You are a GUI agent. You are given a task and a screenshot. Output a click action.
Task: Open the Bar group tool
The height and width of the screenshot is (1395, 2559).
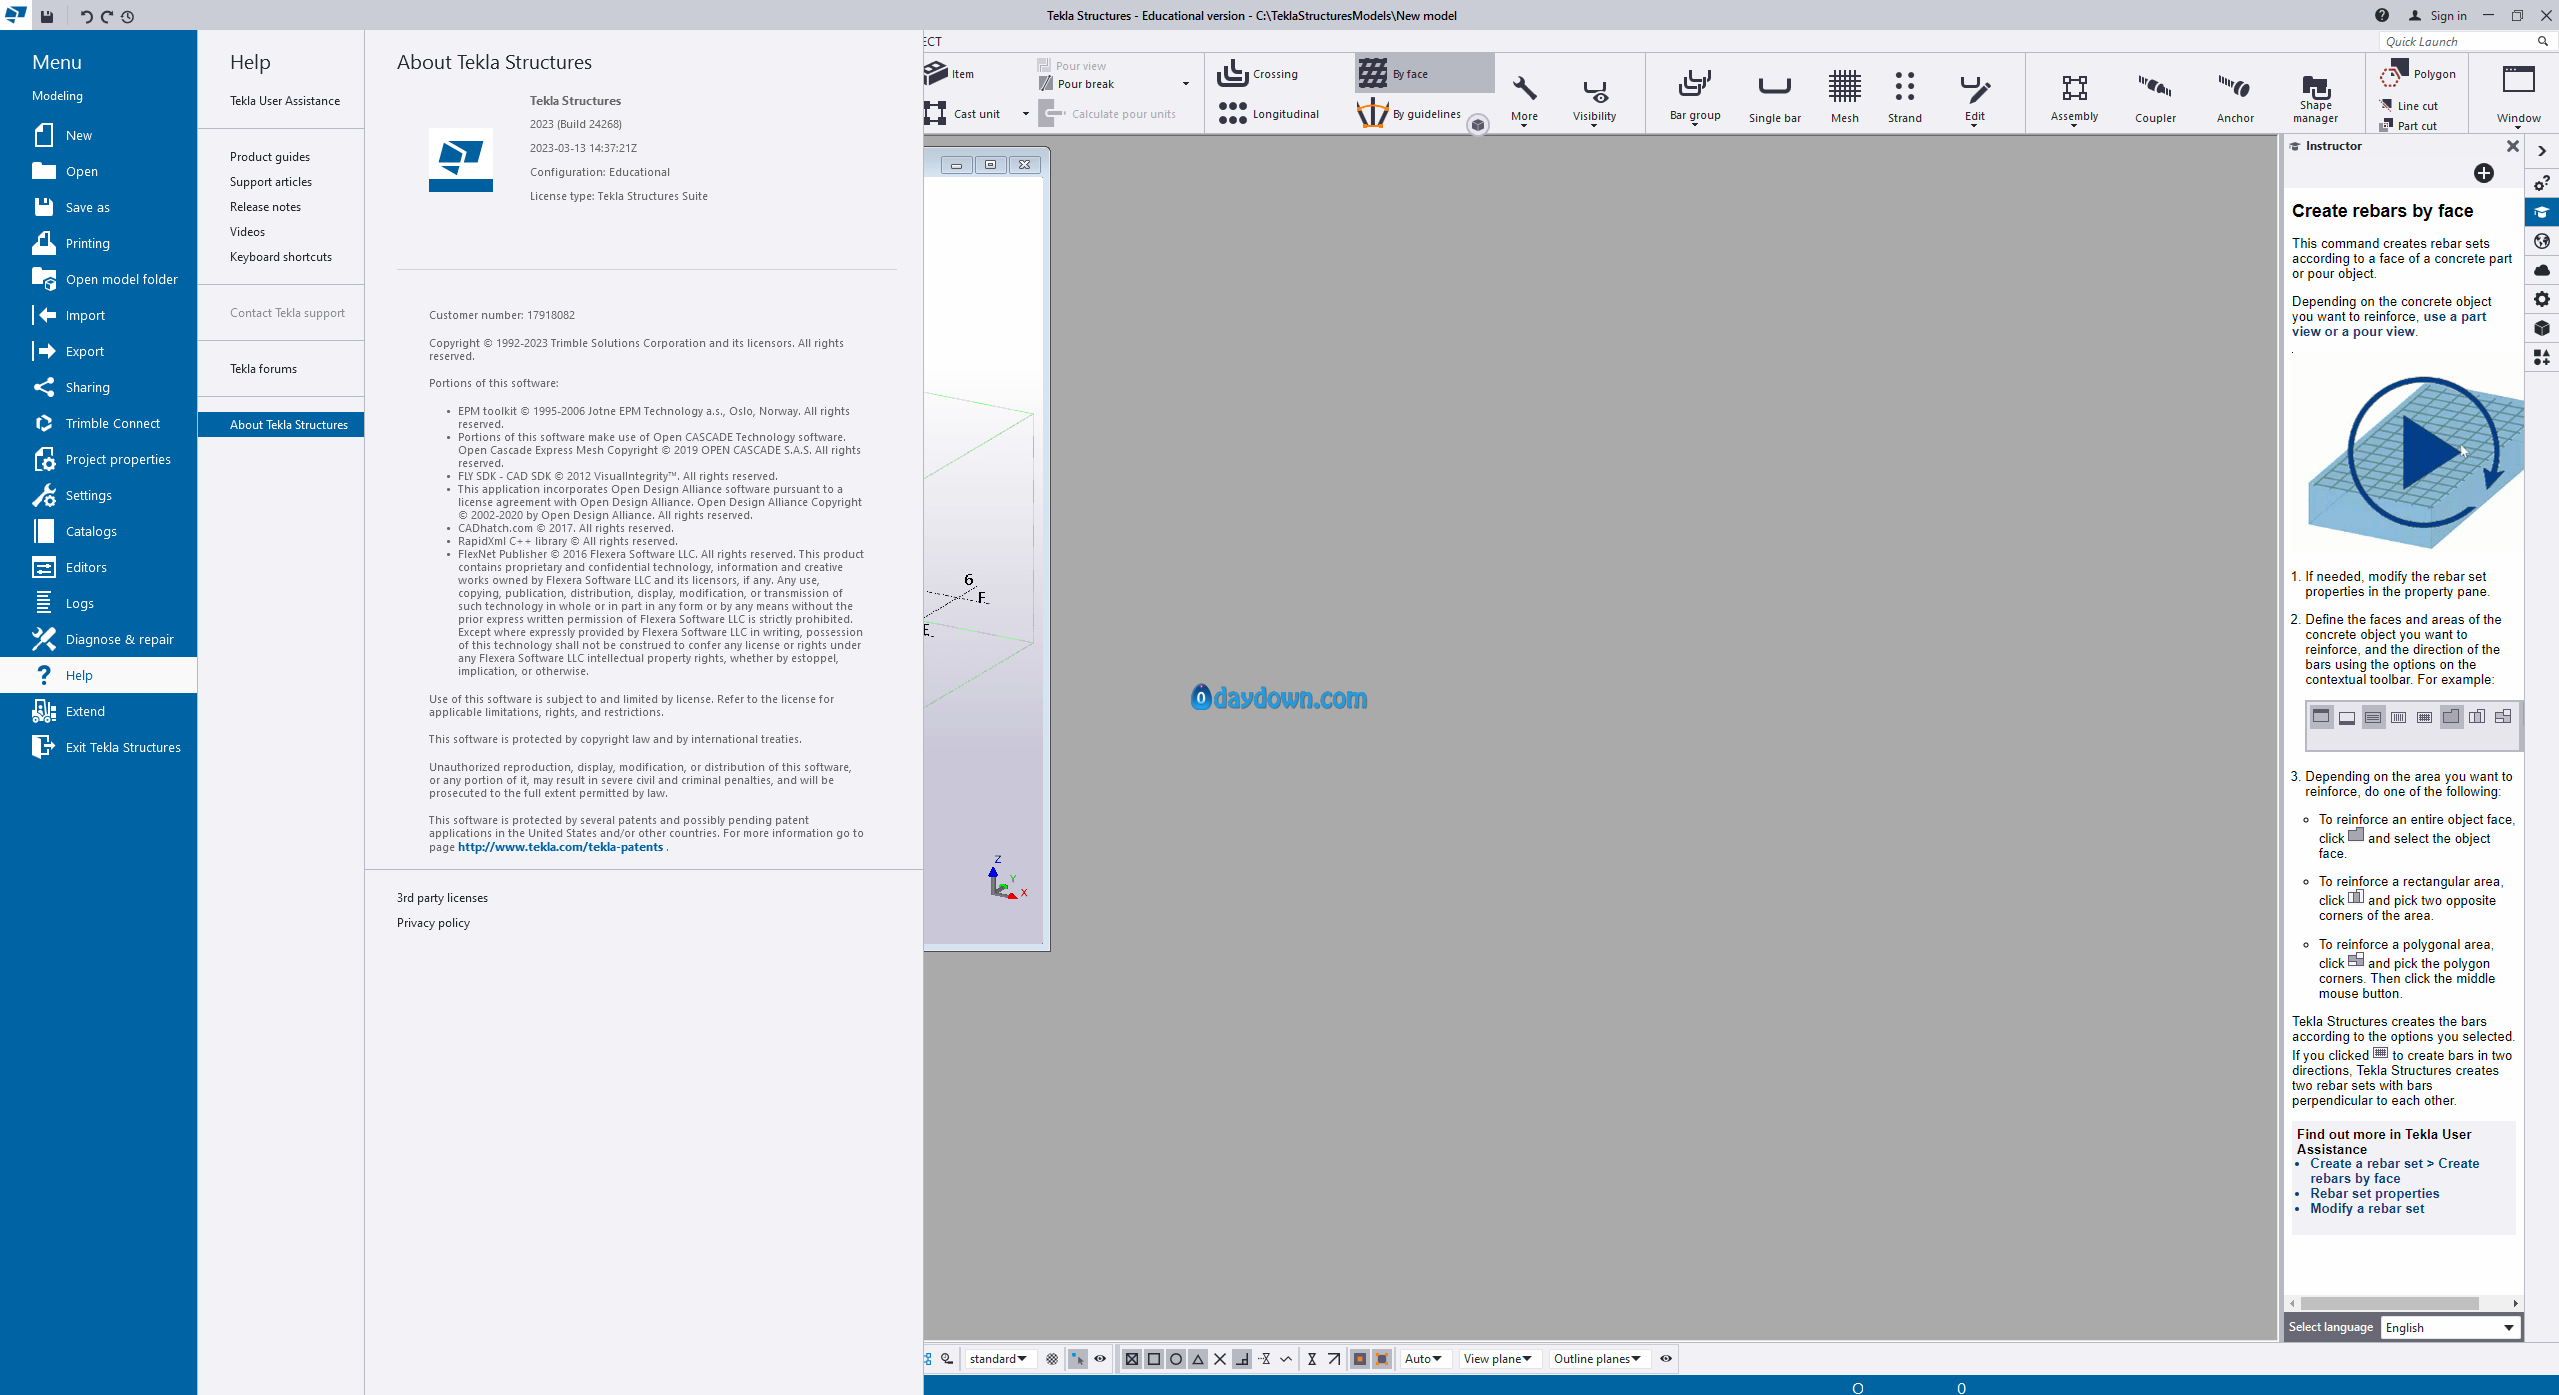(x=1695, y=96)
